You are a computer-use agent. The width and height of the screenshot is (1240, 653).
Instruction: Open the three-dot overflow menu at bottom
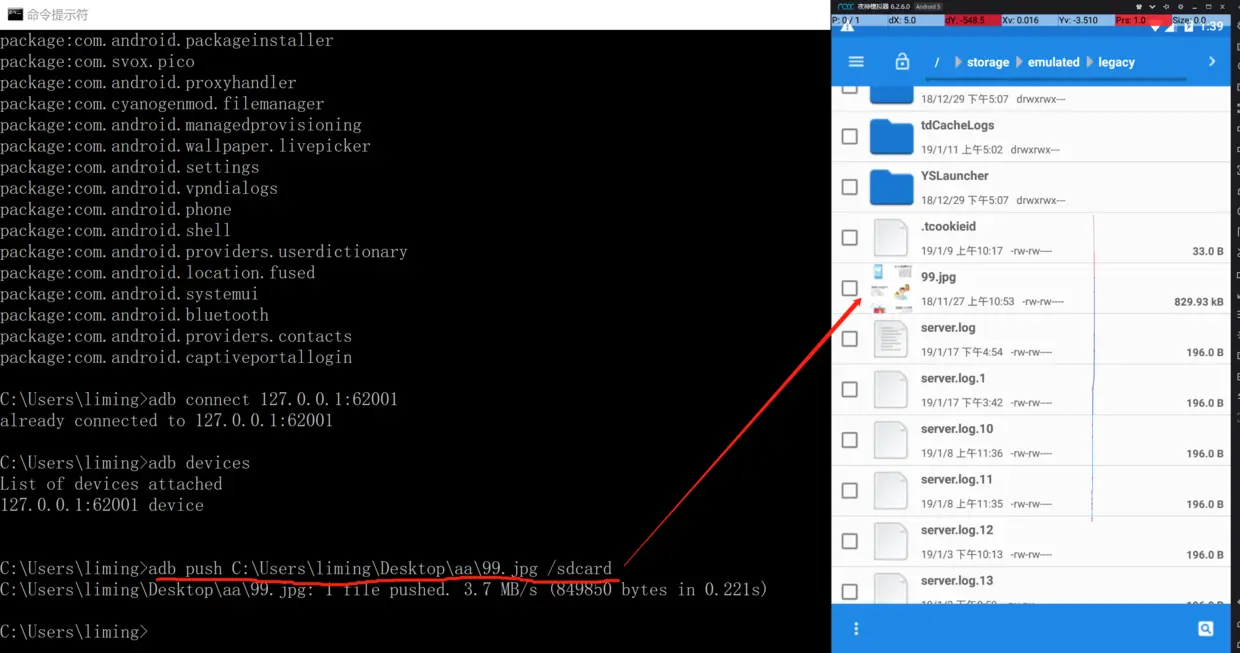coord(856,629)
